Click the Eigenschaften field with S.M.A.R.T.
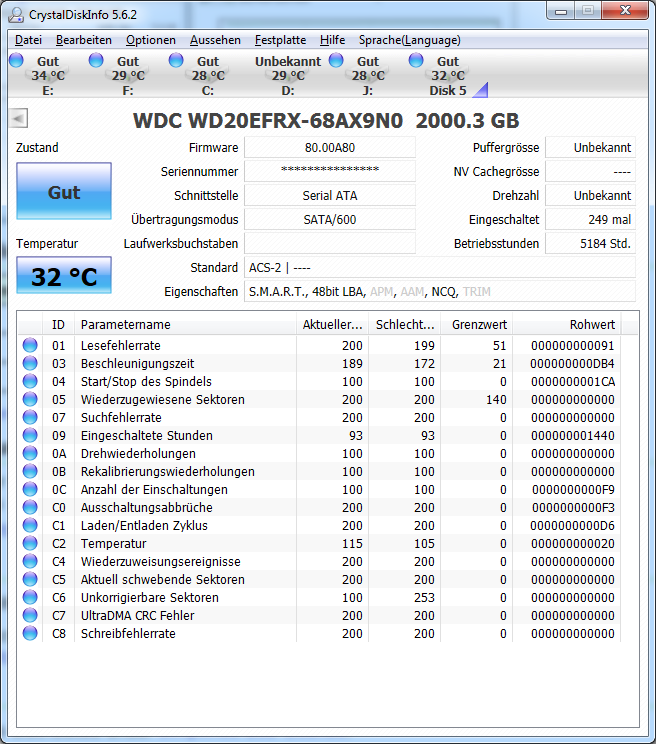656x744 pixels. 440,291
